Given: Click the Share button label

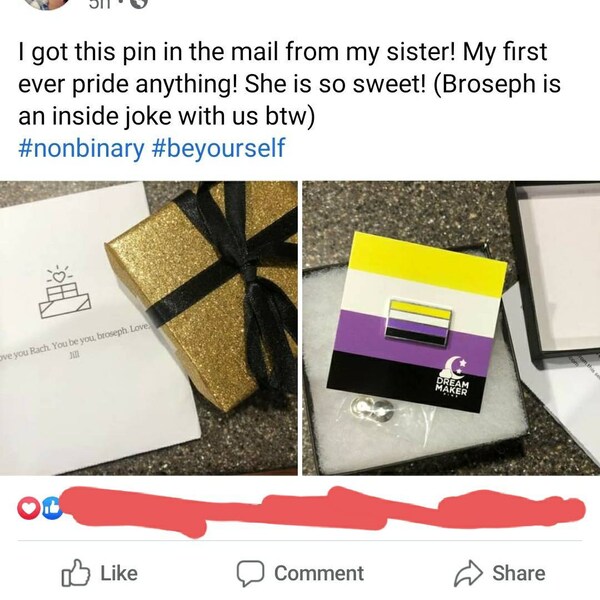Looking at the screenshot, I should [x=518, y=573].
